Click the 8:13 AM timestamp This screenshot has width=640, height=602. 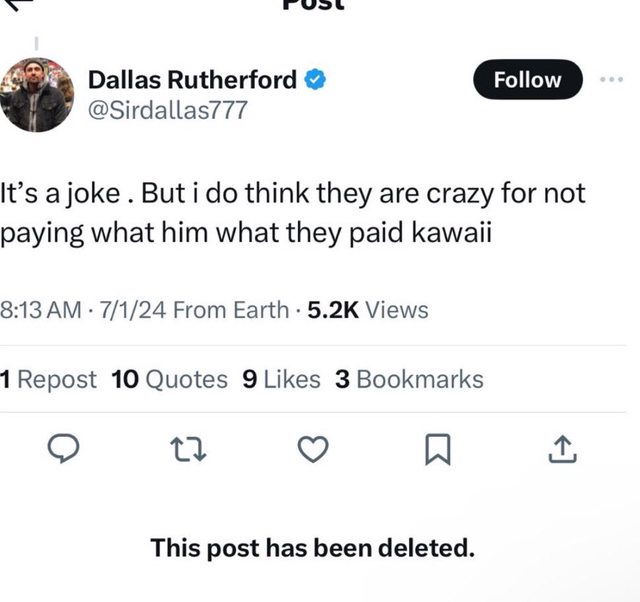[x=41, y=310]
